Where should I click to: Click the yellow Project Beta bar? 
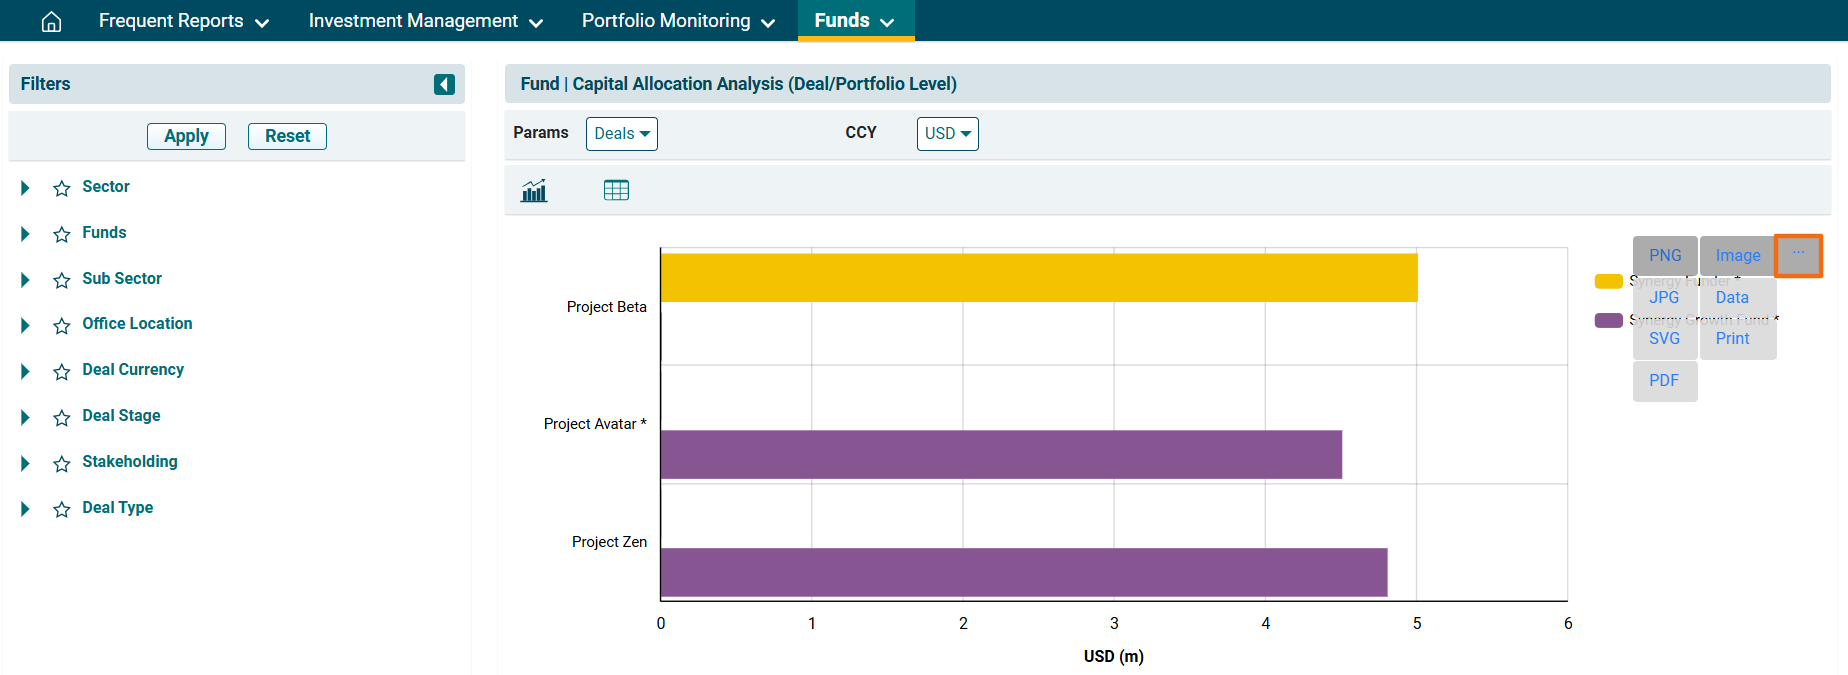click(1038, 278)
